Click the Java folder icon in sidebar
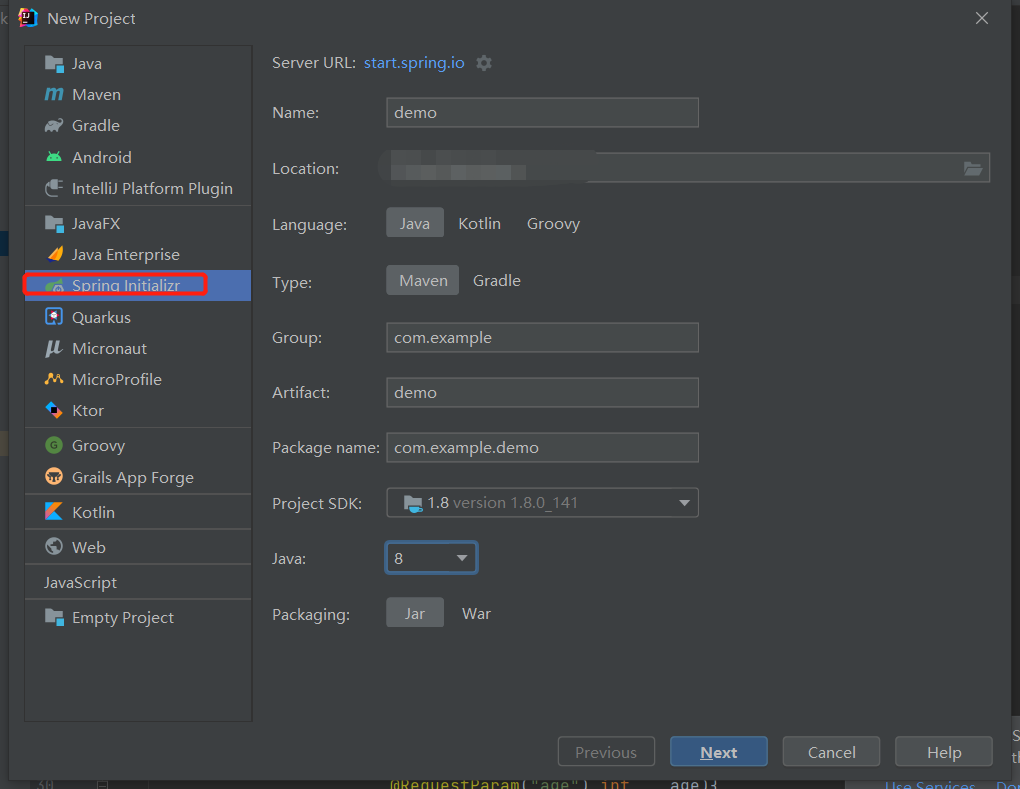1020x789 pixels. tap(54, 64)
